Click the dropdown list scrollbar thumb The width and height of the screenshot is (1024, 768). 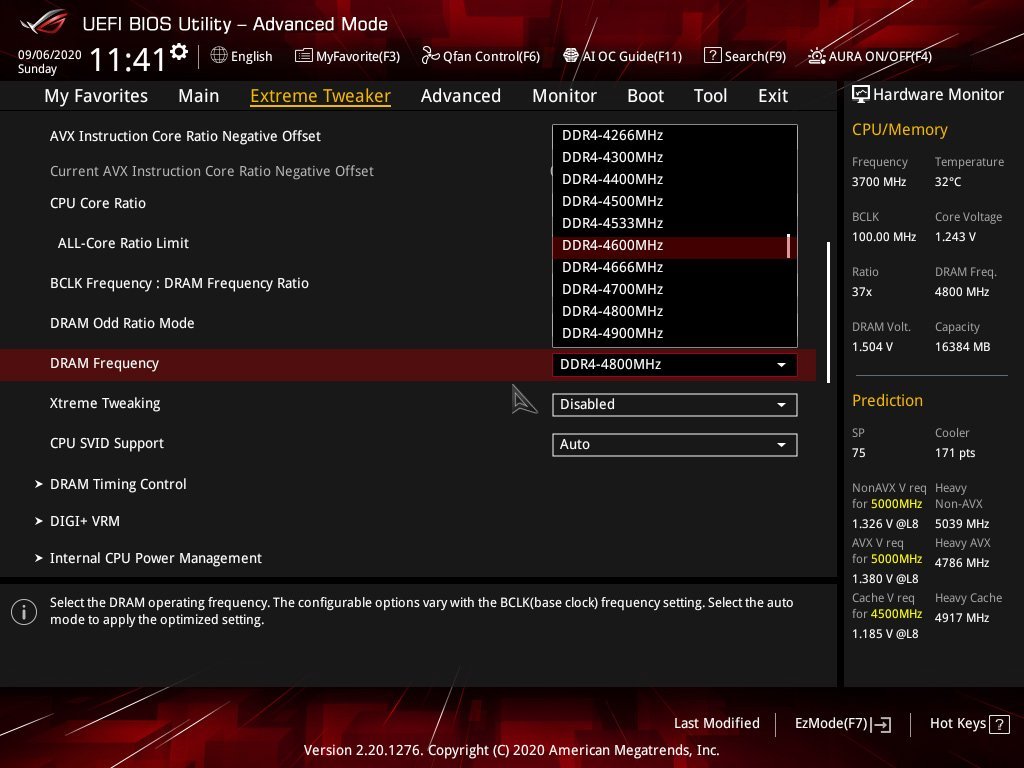[x=789, y=246]
